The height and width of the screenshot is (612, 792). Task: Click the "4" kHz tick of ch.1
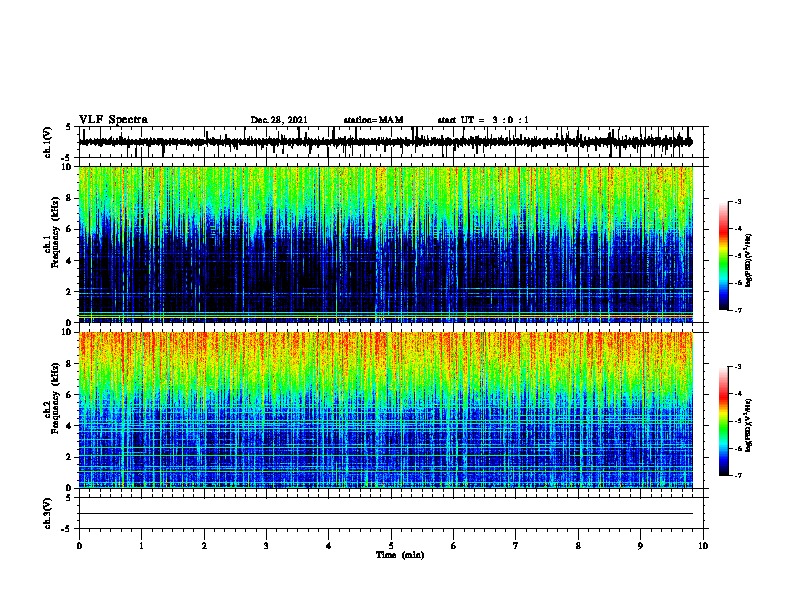pyautogui.click(x=69, y=261)
